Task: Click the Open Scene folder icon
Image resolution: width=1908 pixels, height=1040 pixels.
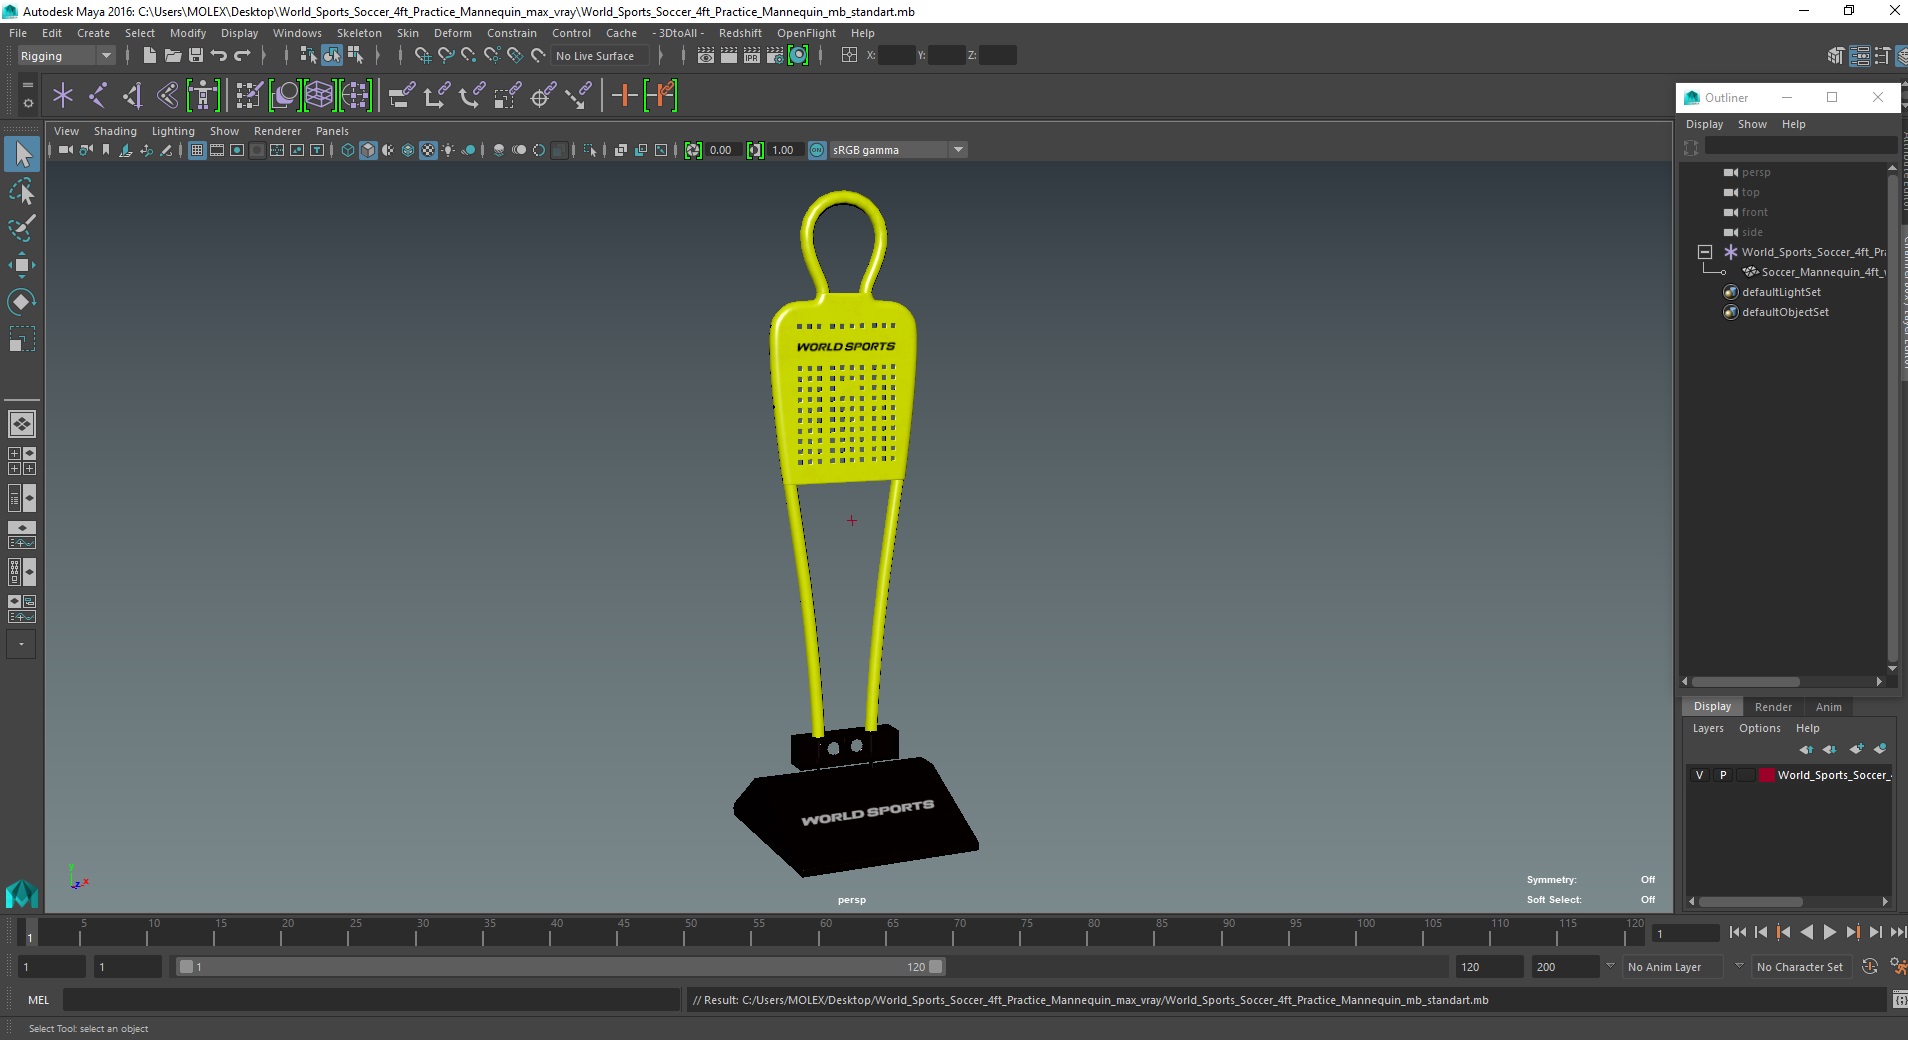Action: (x=173, y=56)
